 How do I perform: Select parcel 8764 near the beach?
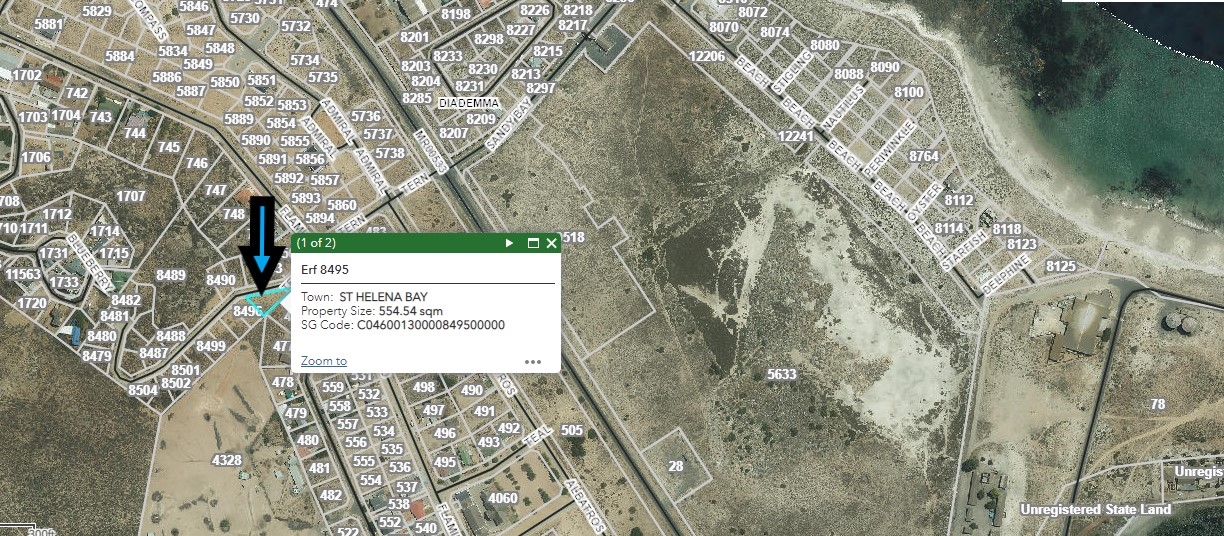point(924,156)
